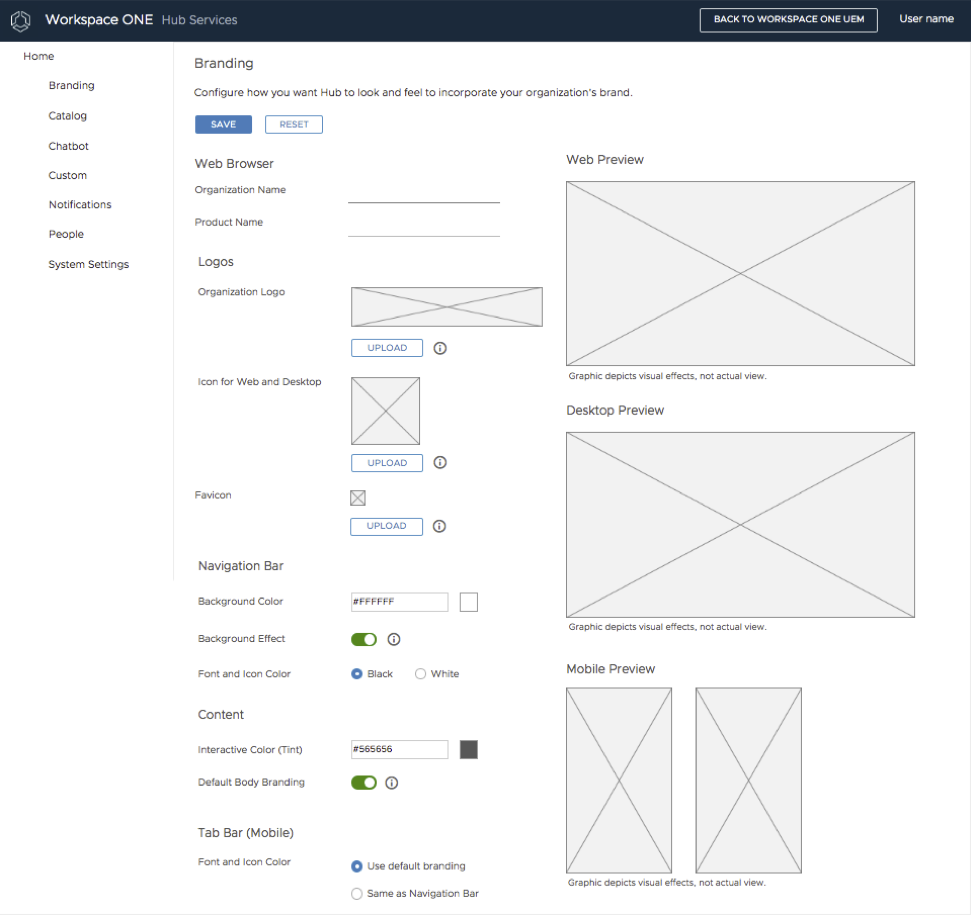
Task: Toggle the Default Body Branding switch
Action: click(x=364, y=783)
